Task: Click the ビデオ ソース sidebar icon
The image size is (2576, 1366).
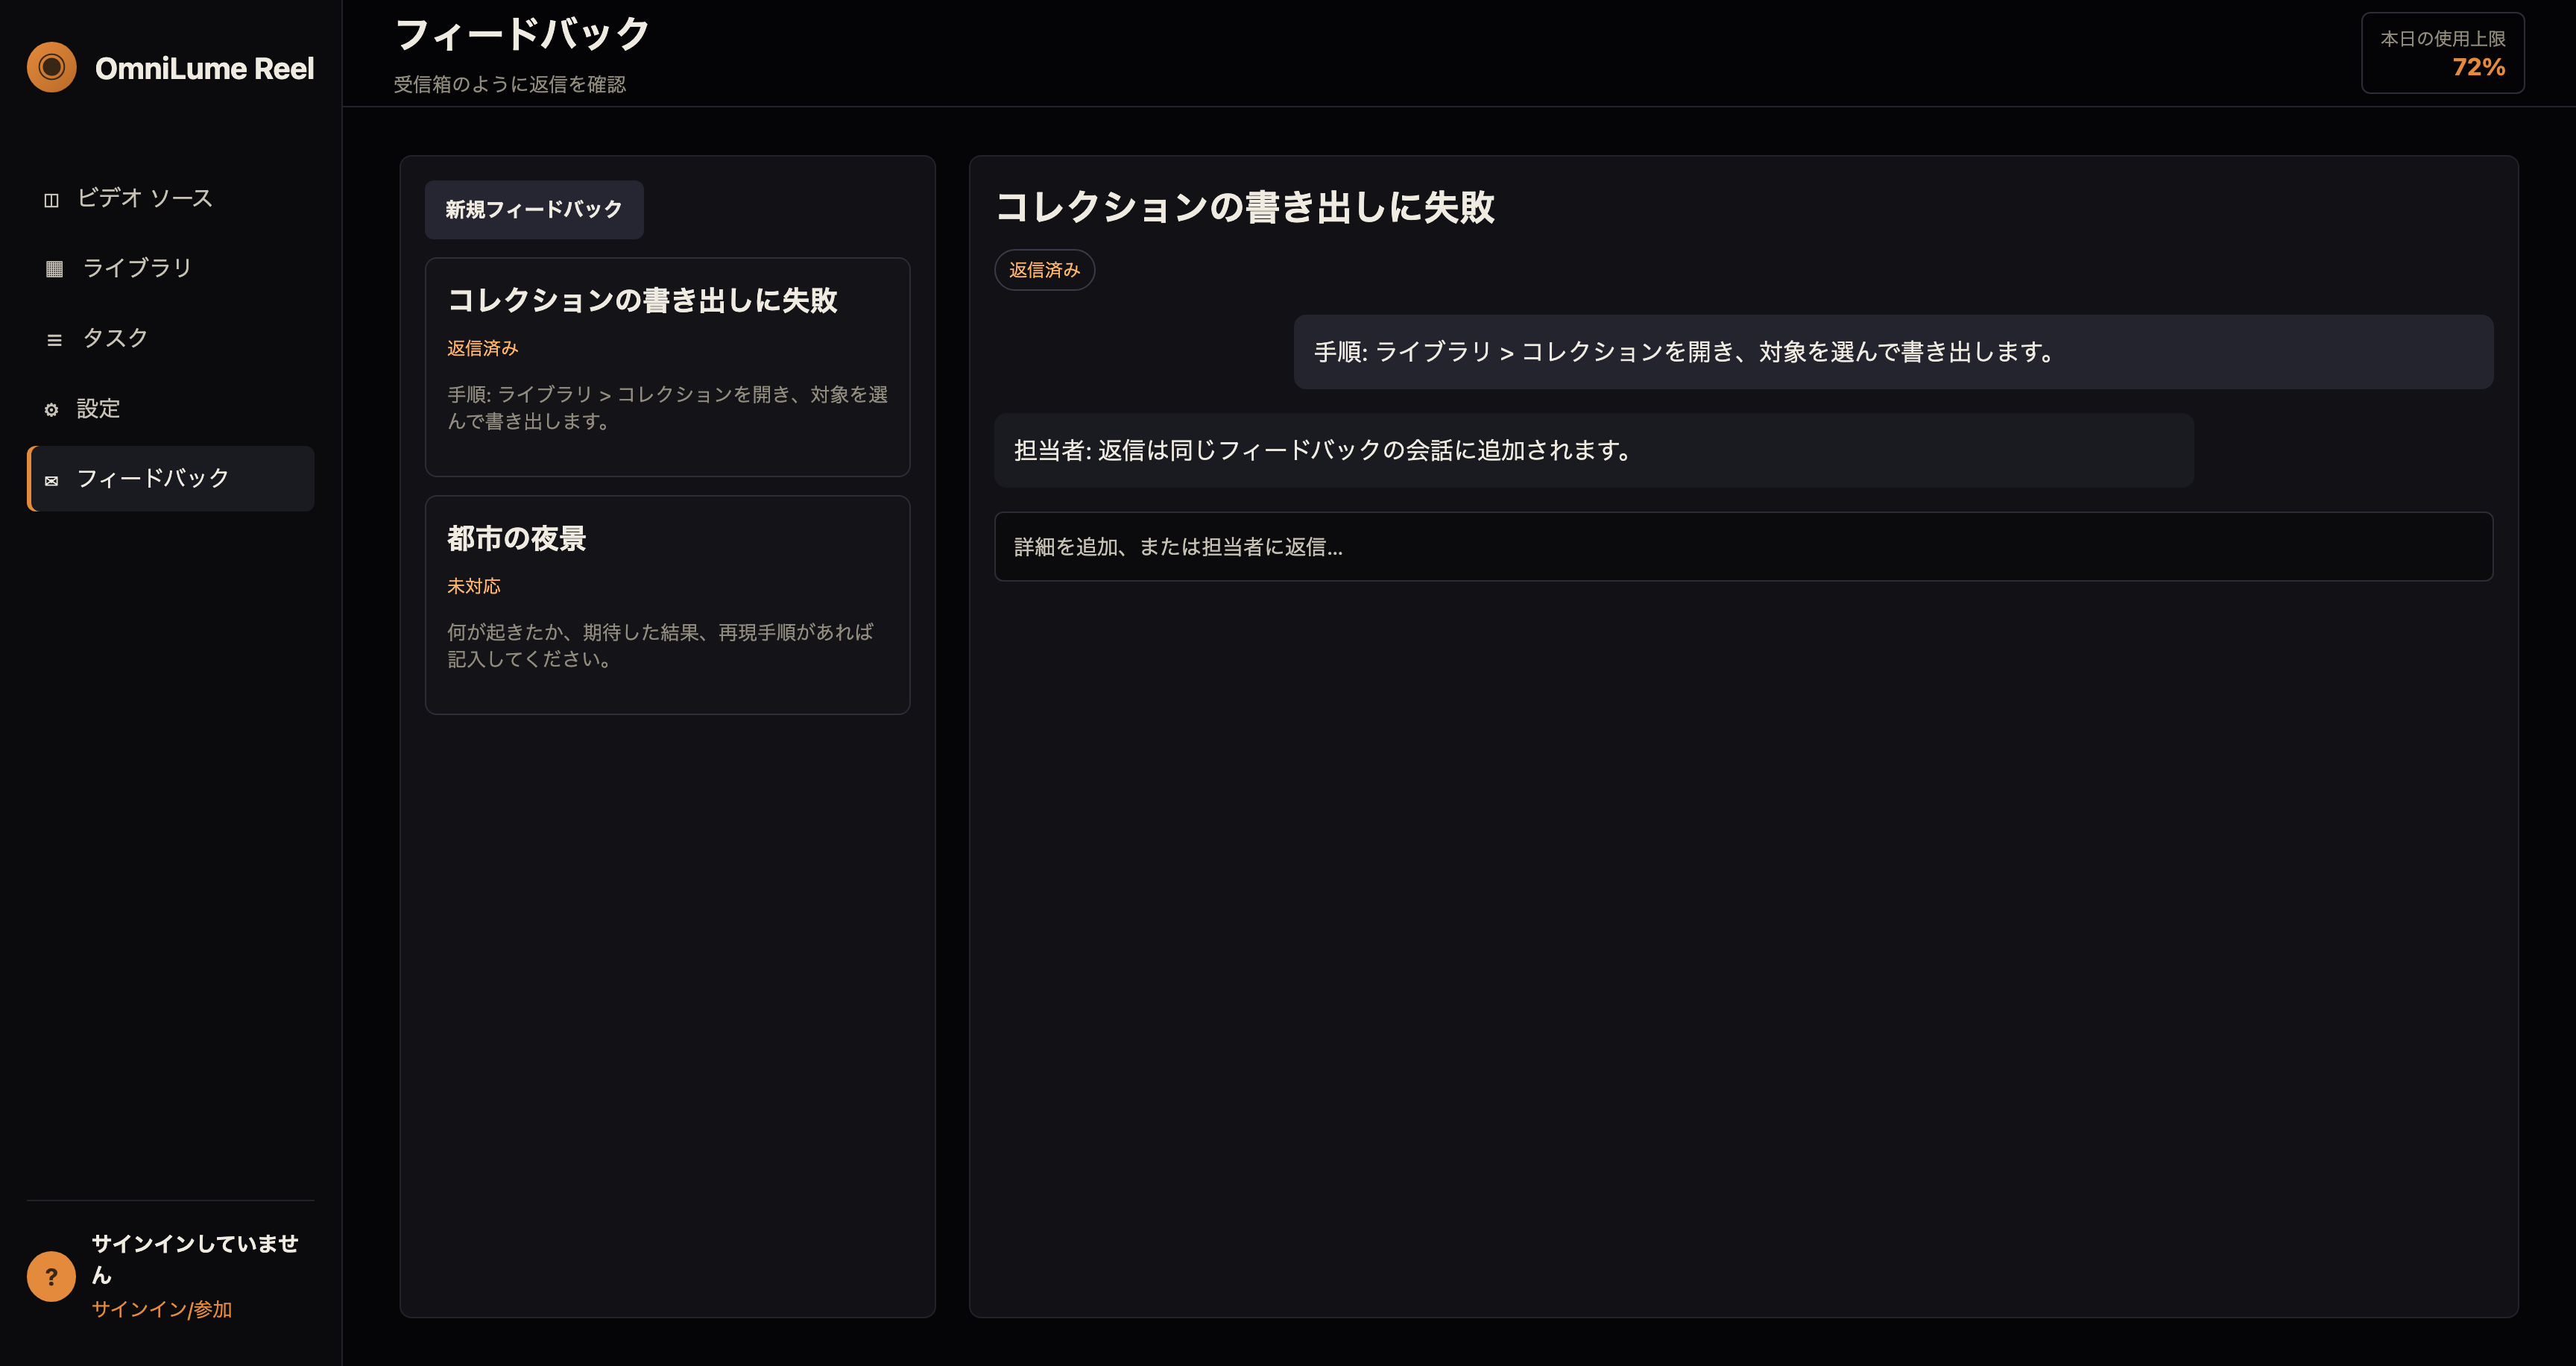Action: (51, 200)
